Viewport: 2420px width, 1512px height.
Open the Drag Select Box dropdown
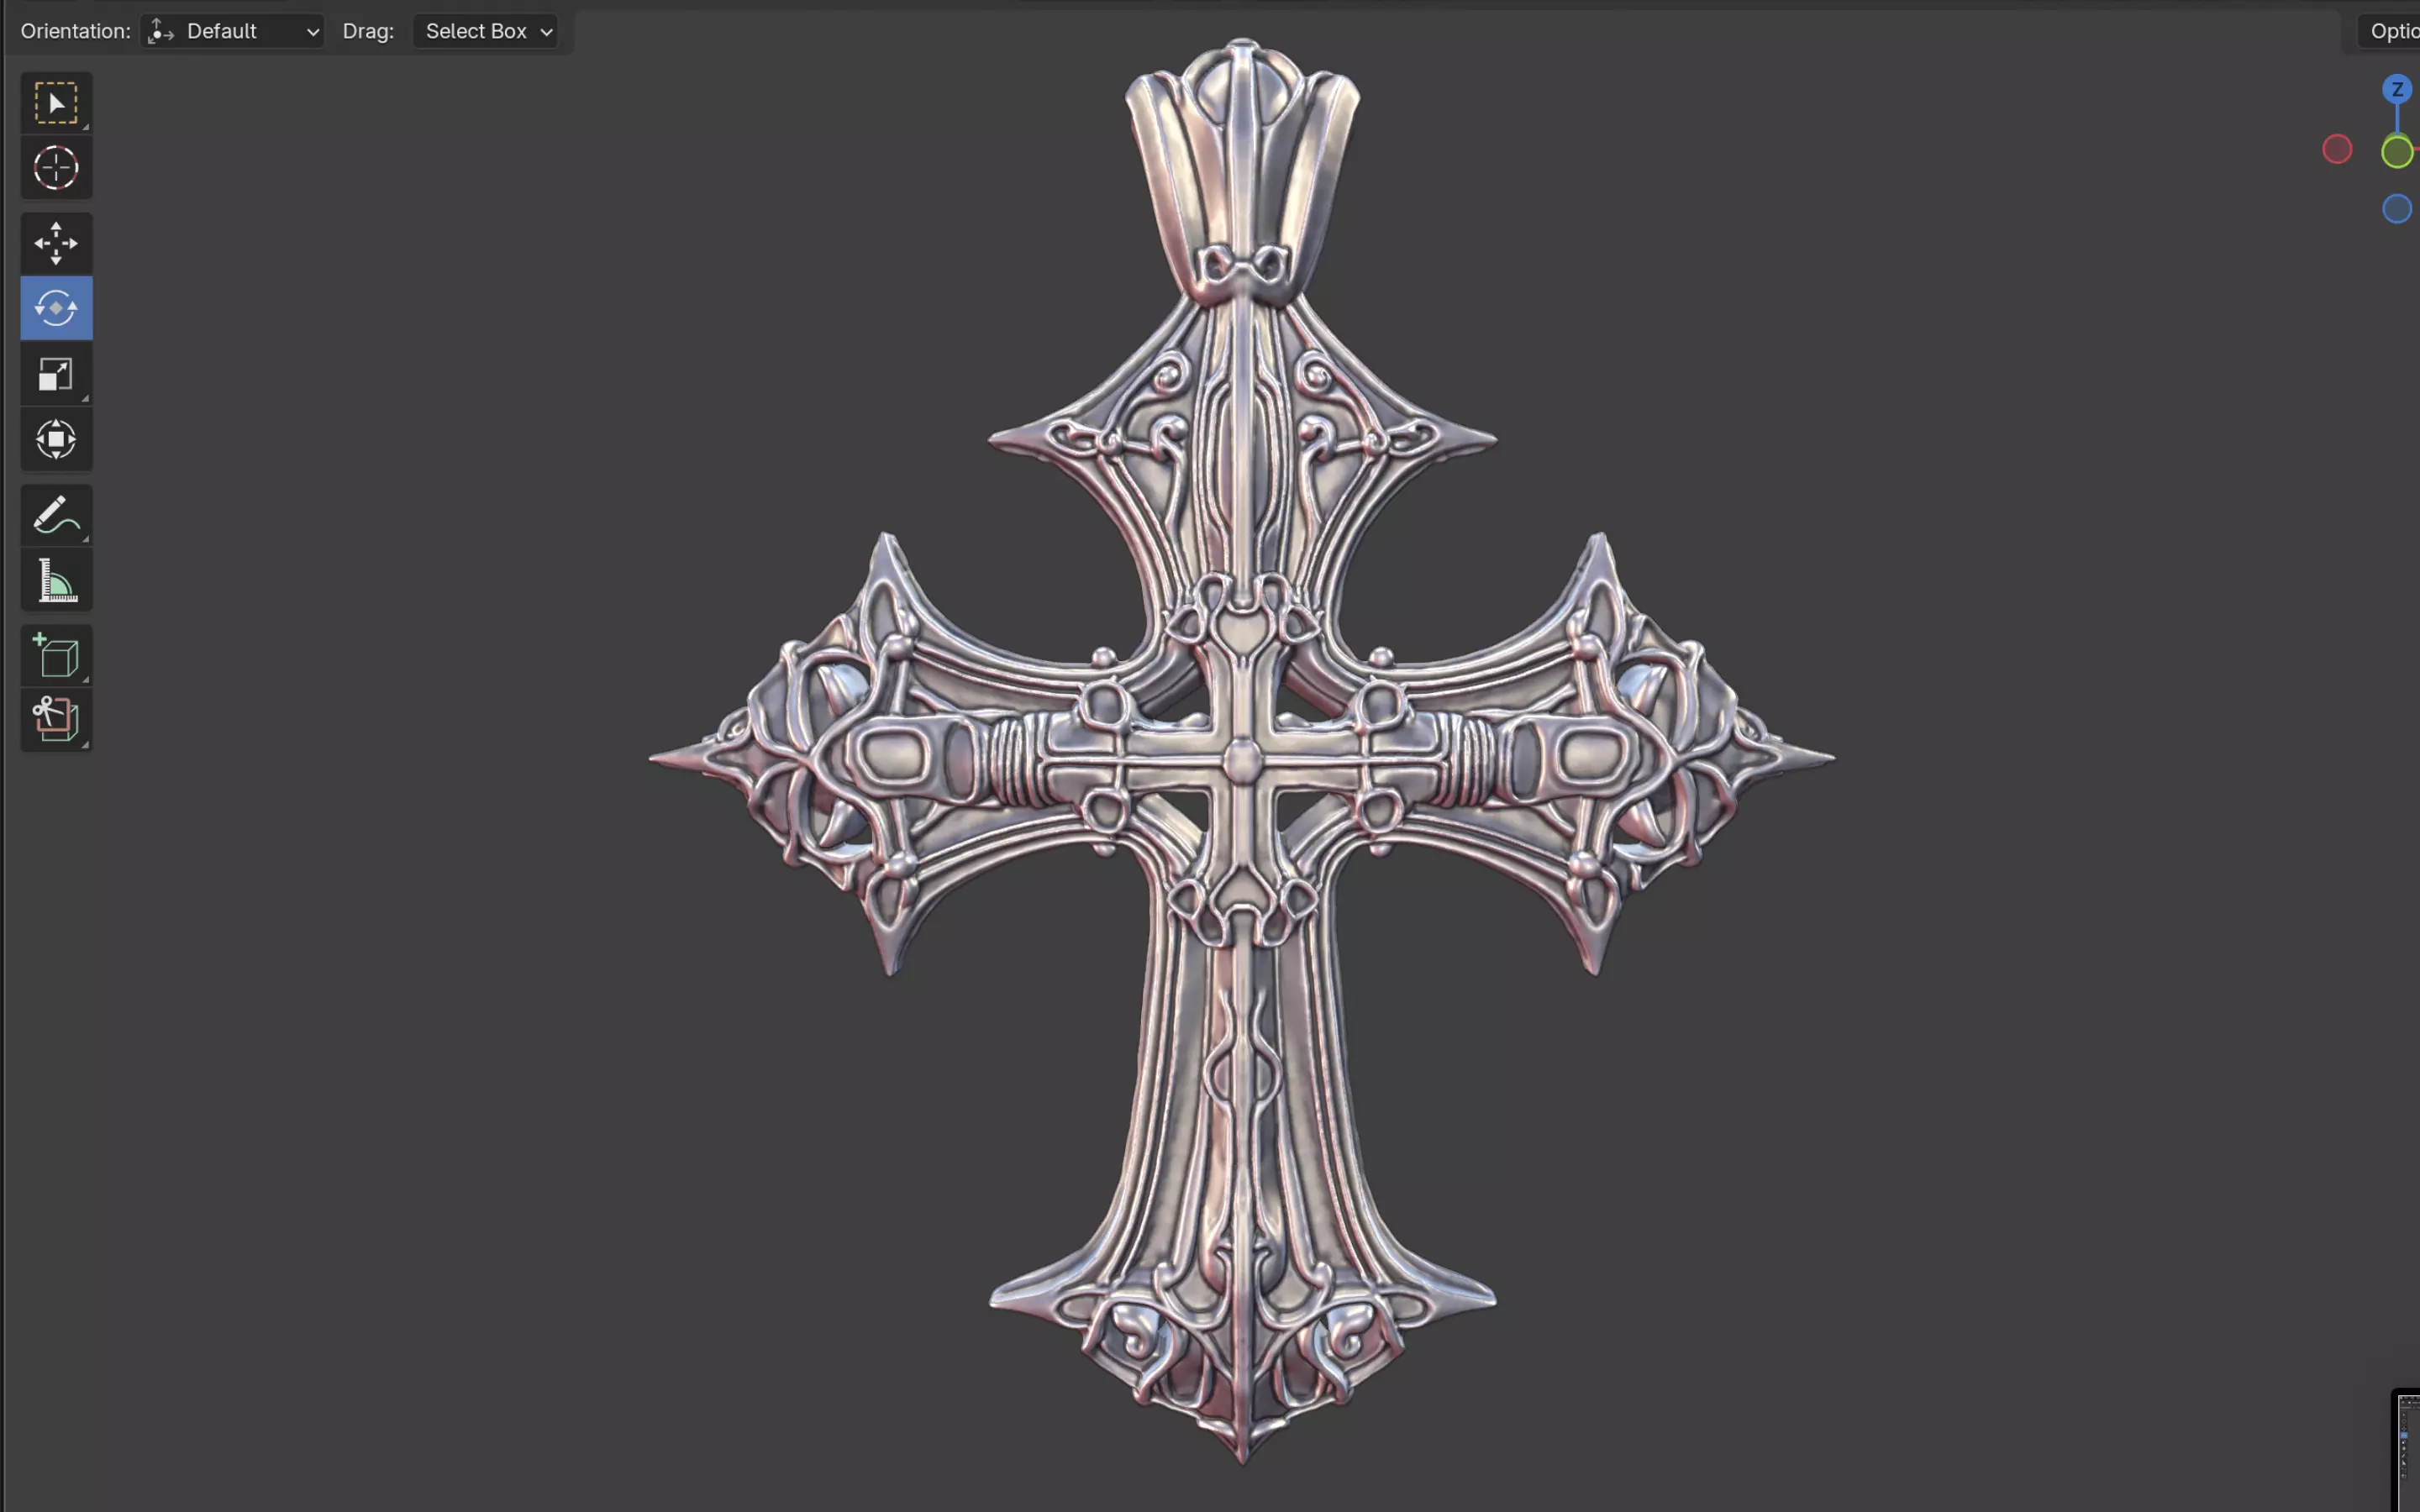point(486,31)
